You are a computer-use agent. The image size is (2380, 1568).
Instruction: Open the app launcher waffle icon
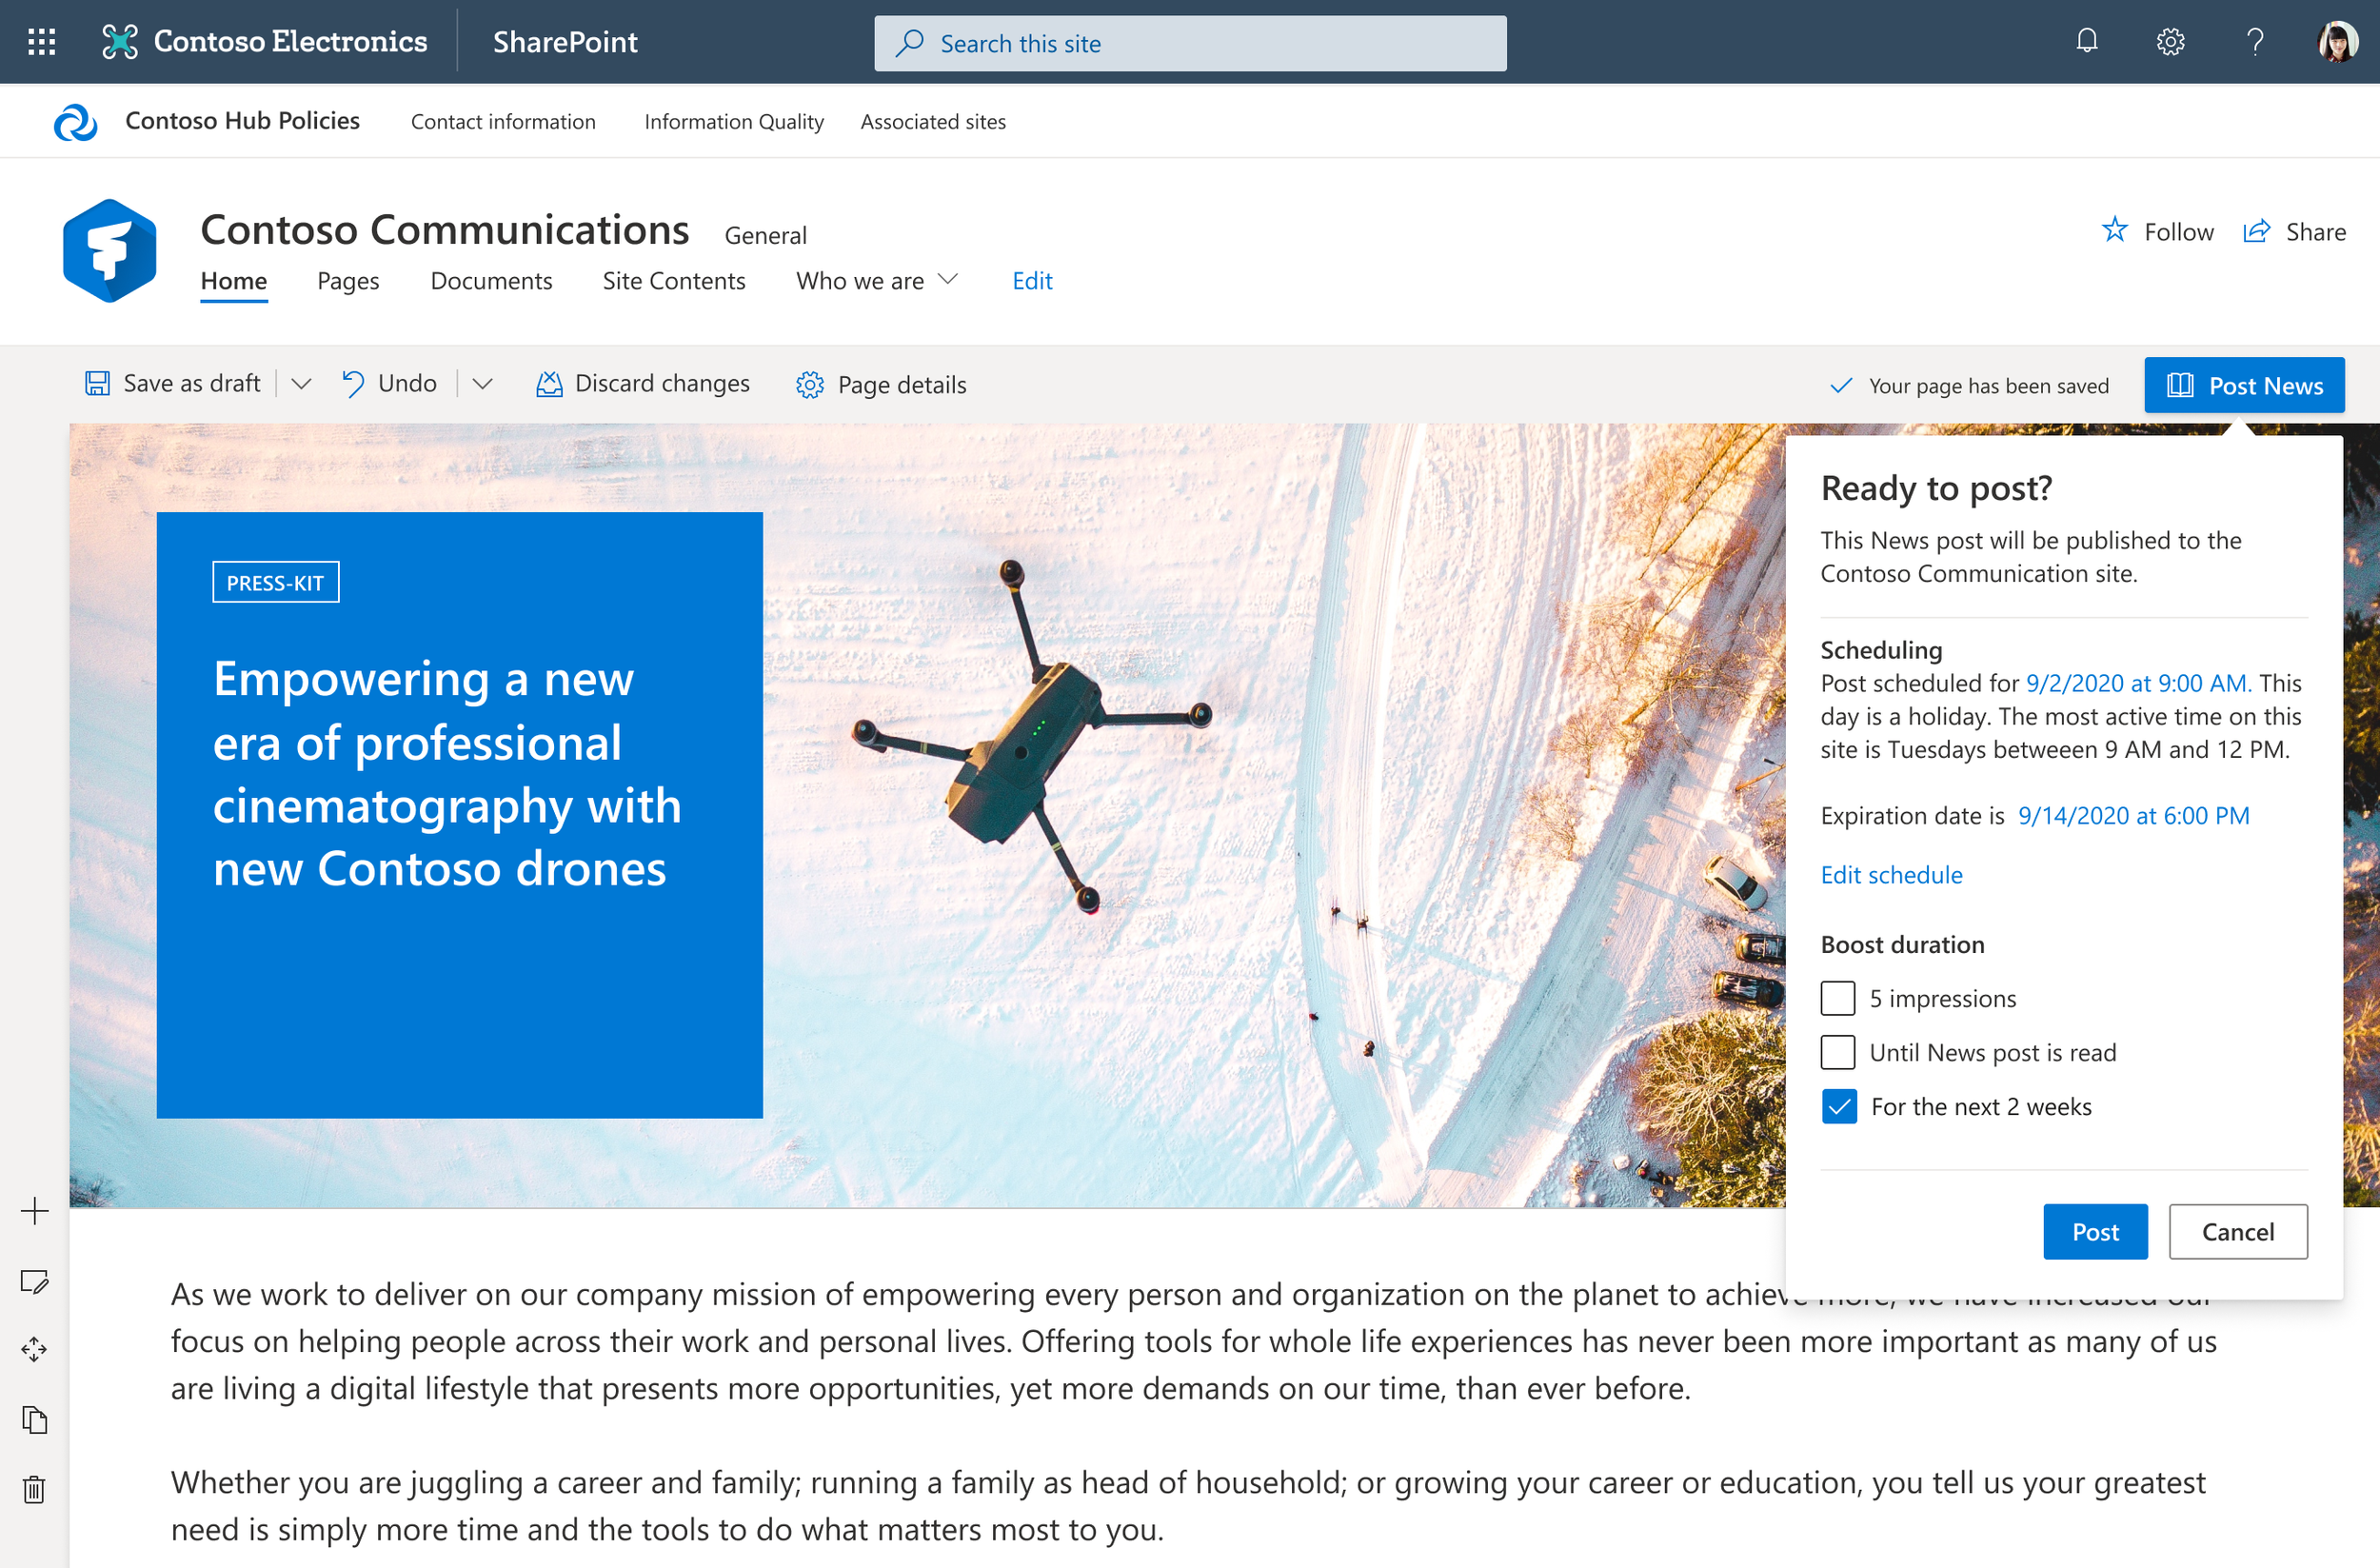coord(41,42)
